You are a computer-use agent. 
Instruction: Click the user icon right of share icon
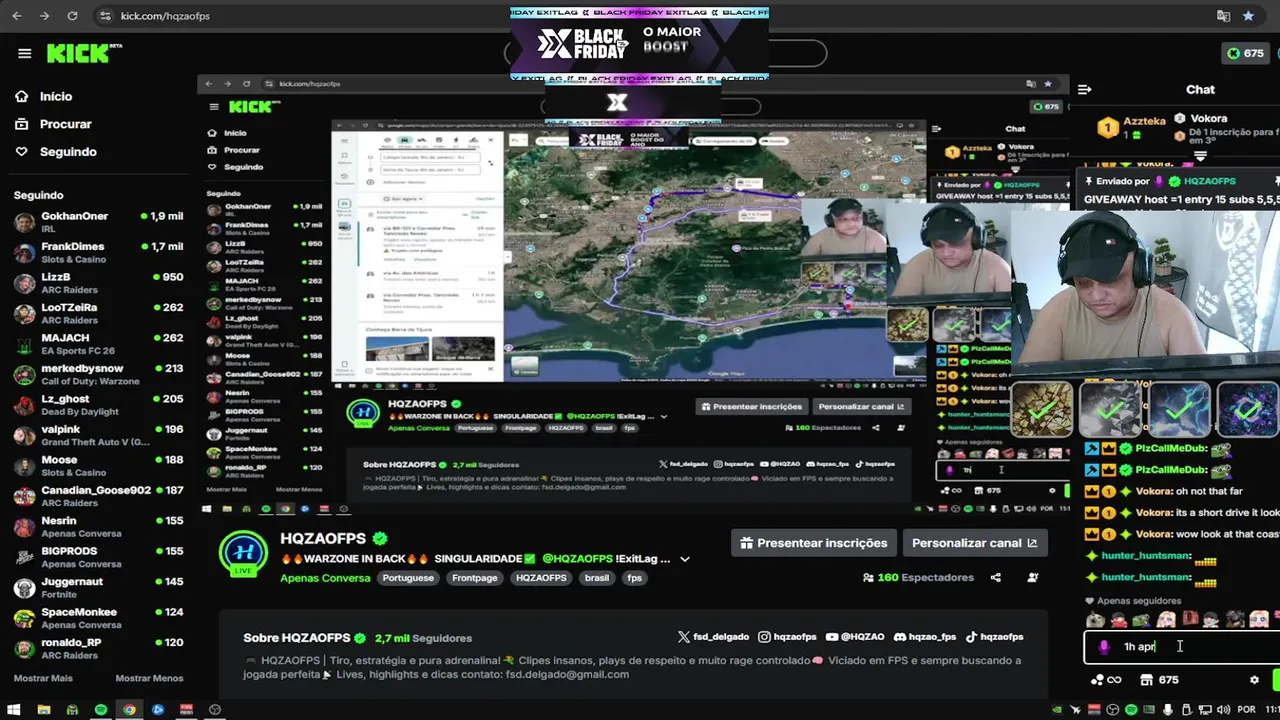pos(1033,578)
